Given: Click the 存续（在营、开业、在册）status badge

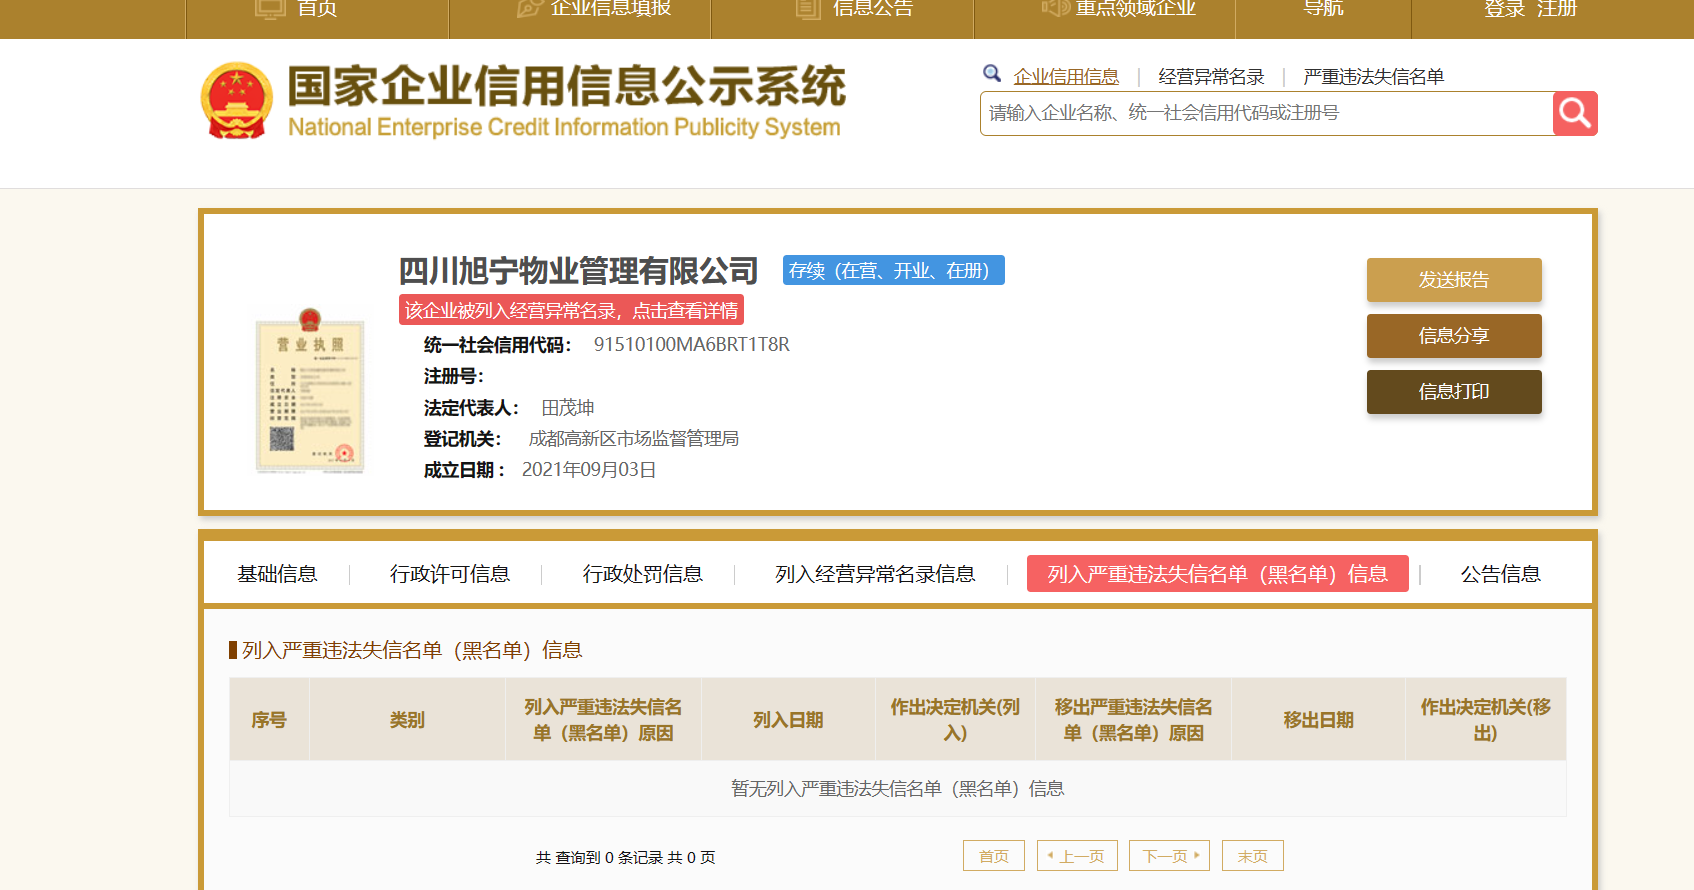Looking at the screenshot, I should [893, 270].
